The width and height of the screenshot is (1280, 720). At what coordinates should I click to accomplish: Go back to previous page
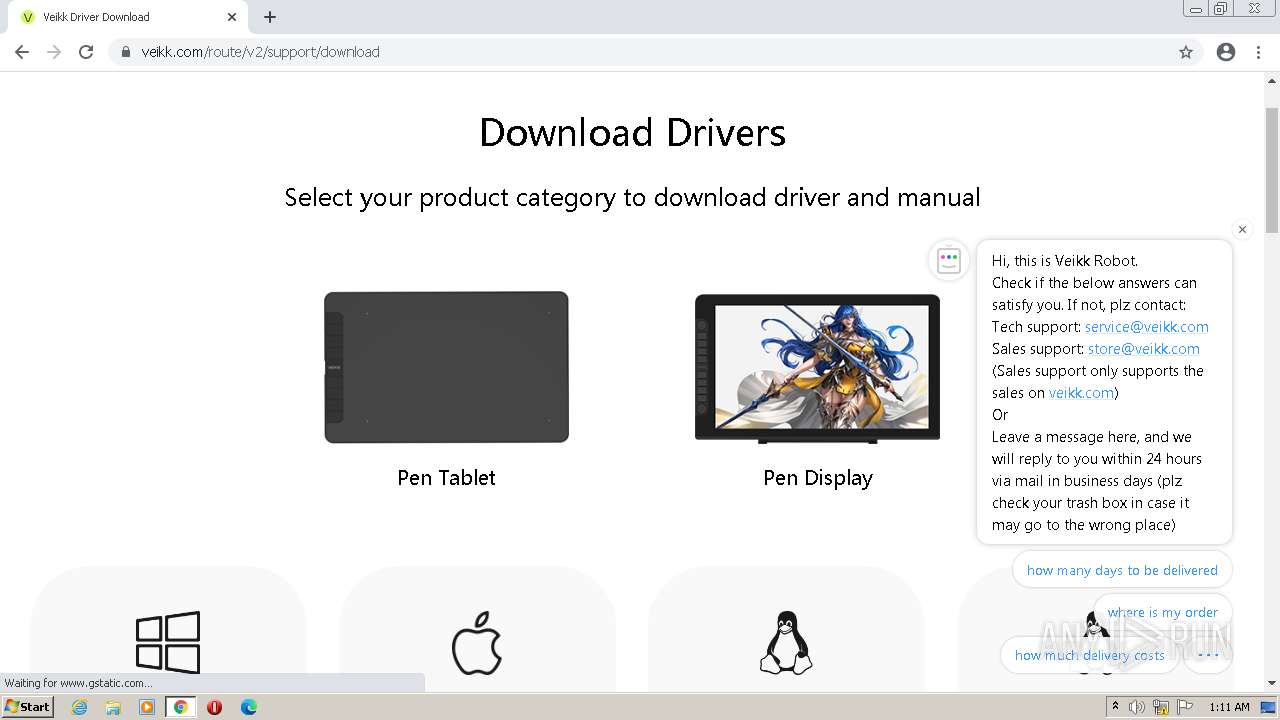point(22,52)
